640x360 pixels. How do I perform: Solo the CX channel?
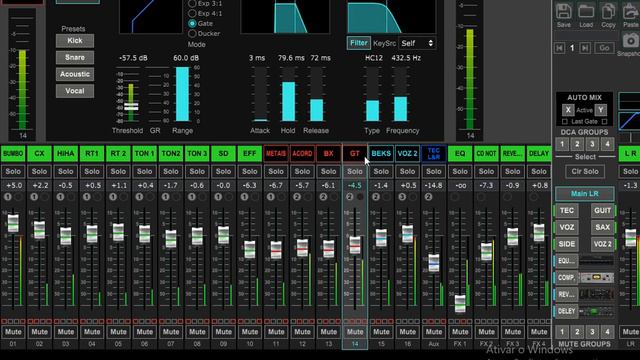(39, 171)
